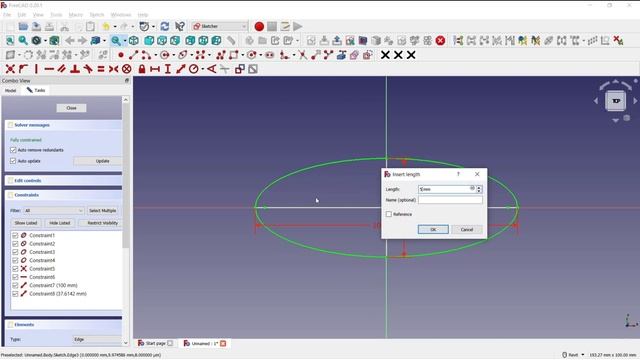Open the Edit menu
The image size is (640, 360).
point(22,15)
